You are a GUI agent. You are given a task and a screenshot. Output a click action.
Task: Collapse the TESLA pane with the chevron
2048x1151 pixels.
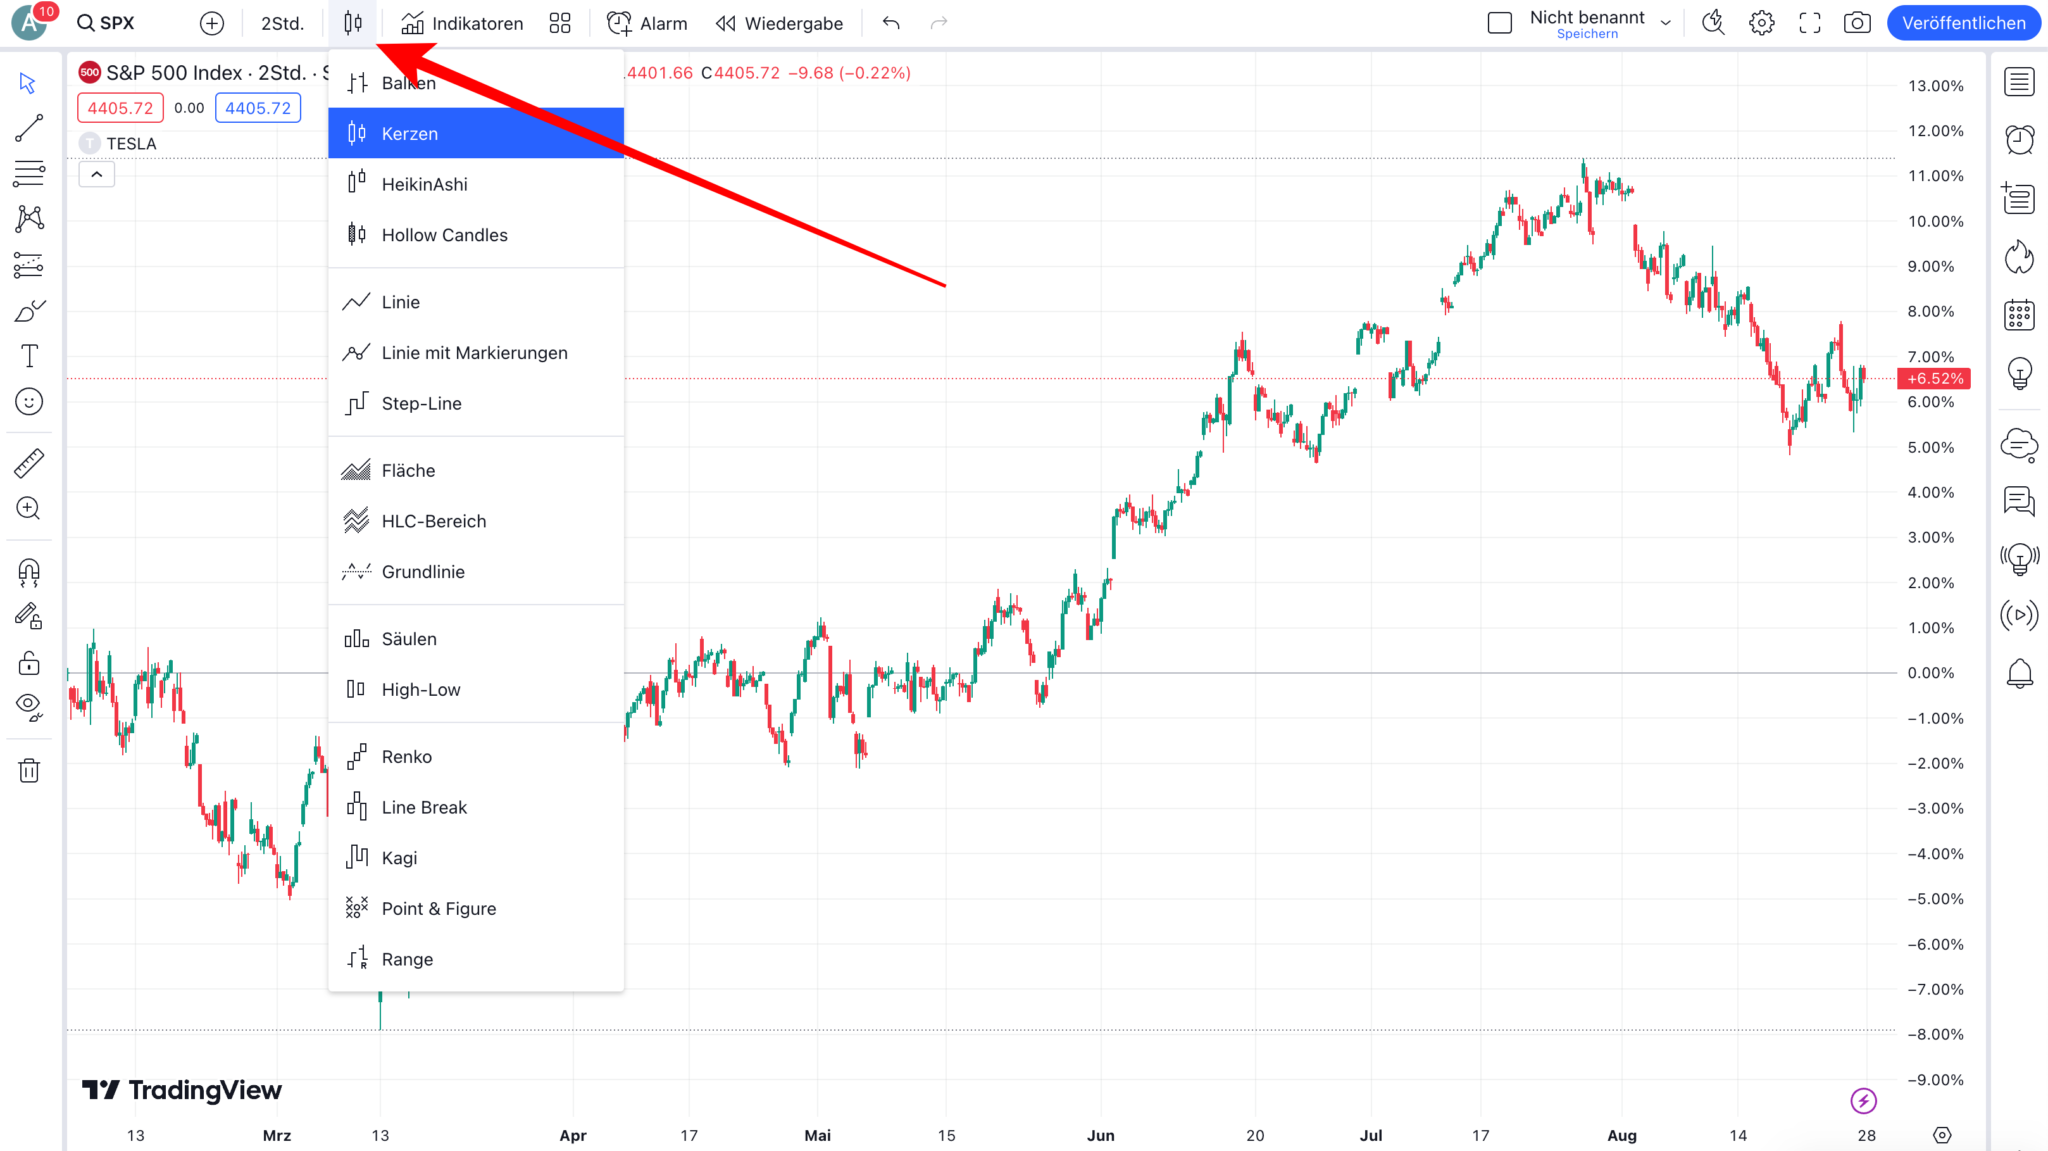[96, 174]
